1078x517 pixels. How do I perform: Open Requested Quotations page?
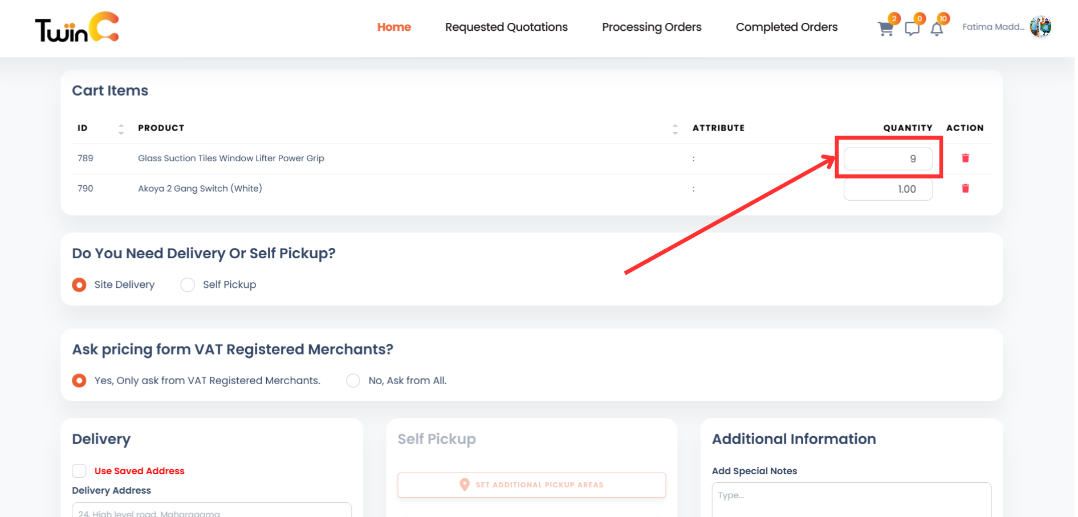506,28
